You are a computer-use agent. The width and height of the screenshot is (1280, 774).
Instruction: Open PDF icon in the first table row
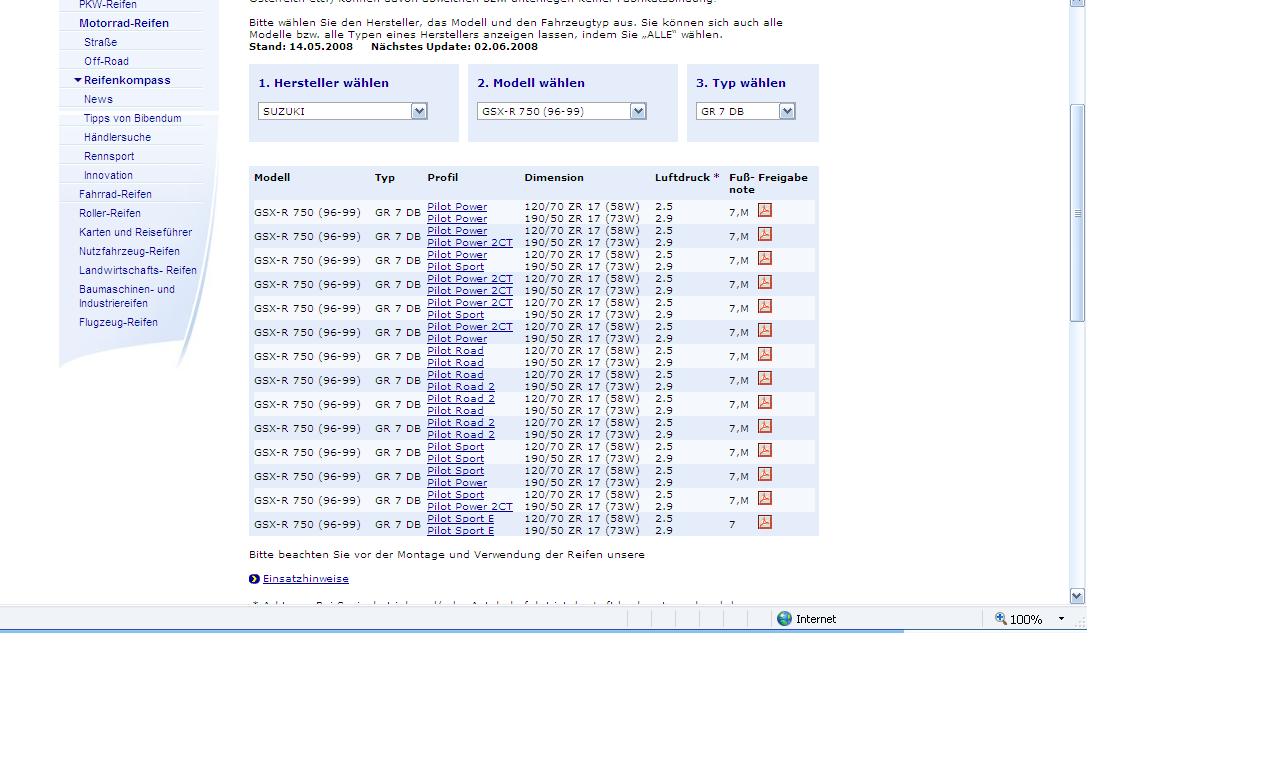[764, 210]
